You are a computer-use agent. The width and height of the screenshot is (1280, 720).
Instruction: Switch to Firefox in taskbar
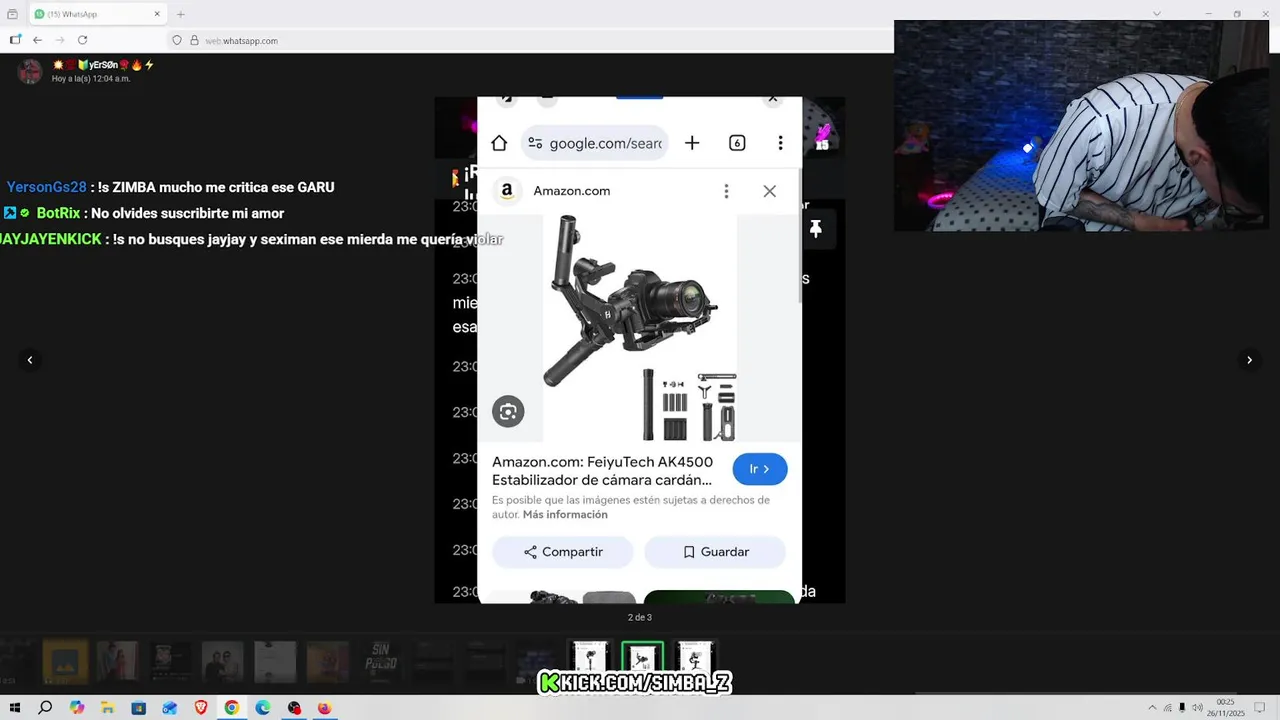click(x=324, y=708)
